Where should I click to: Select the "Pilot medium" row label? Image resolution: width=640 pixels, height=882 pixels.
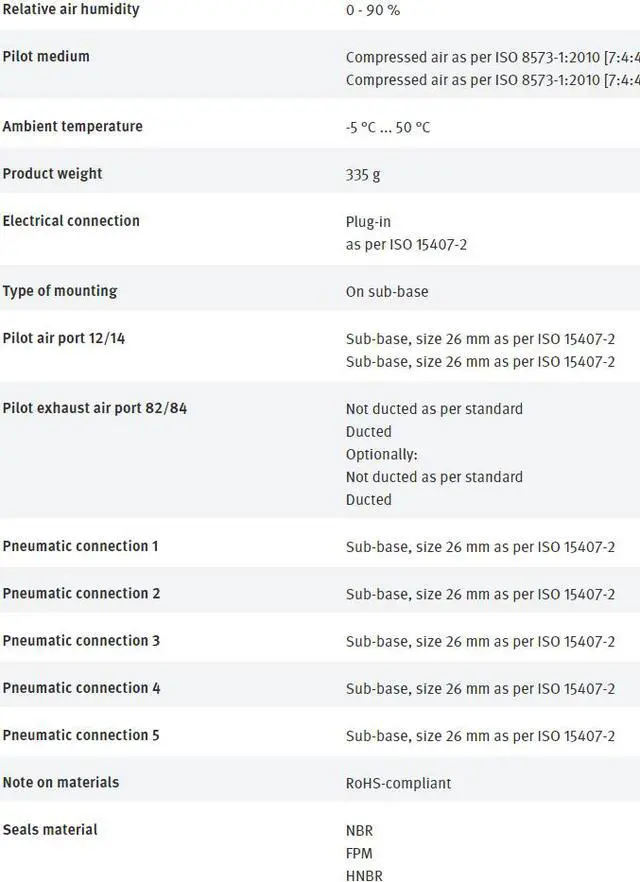46,57
